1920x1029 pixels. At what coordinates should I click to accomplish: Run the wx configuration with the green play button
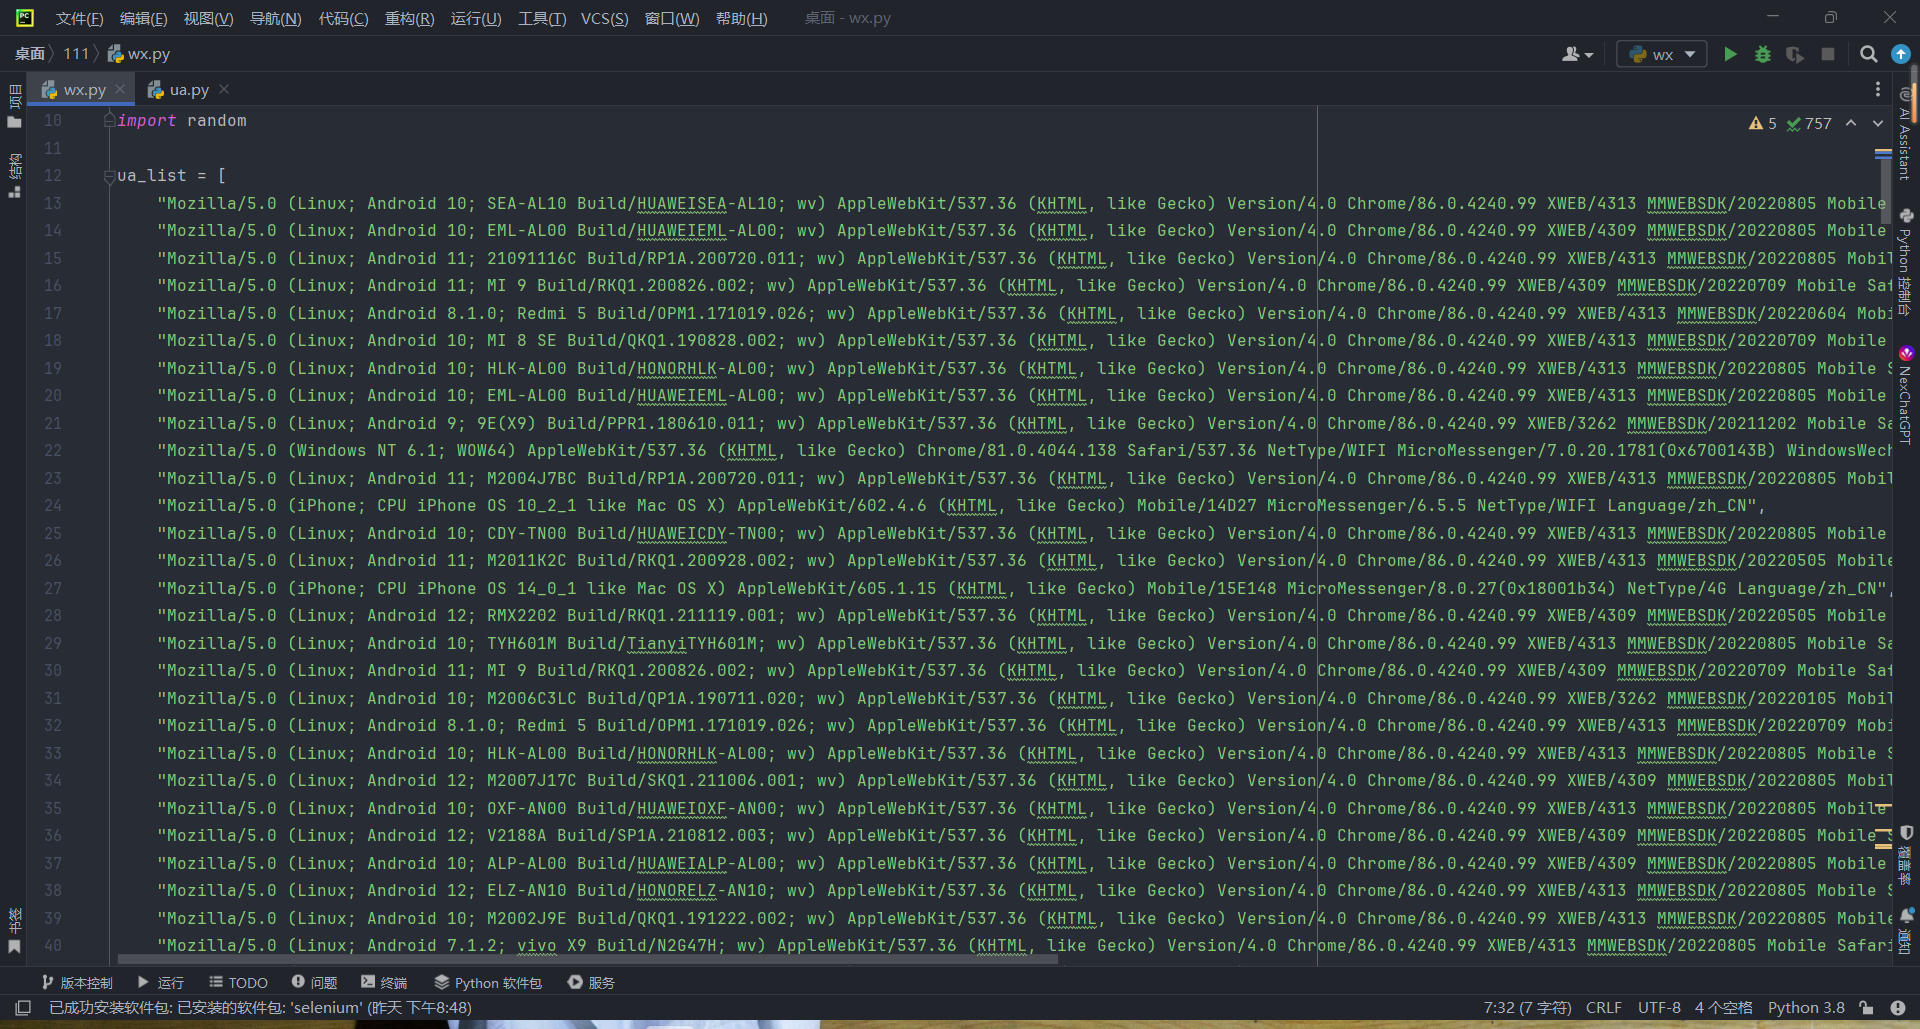pyautogui.click(x=1730, y=54)
